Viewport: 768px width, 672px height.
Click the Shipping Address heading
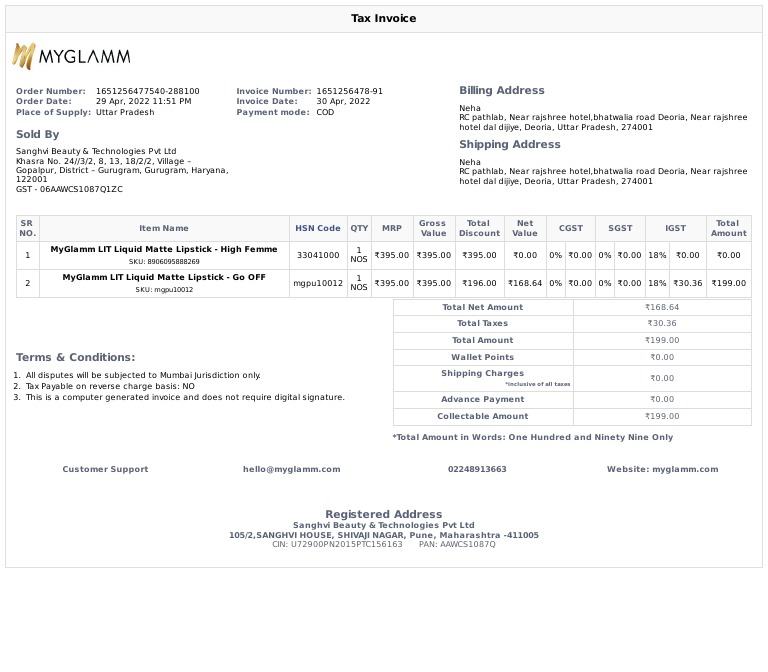[509, 144]
